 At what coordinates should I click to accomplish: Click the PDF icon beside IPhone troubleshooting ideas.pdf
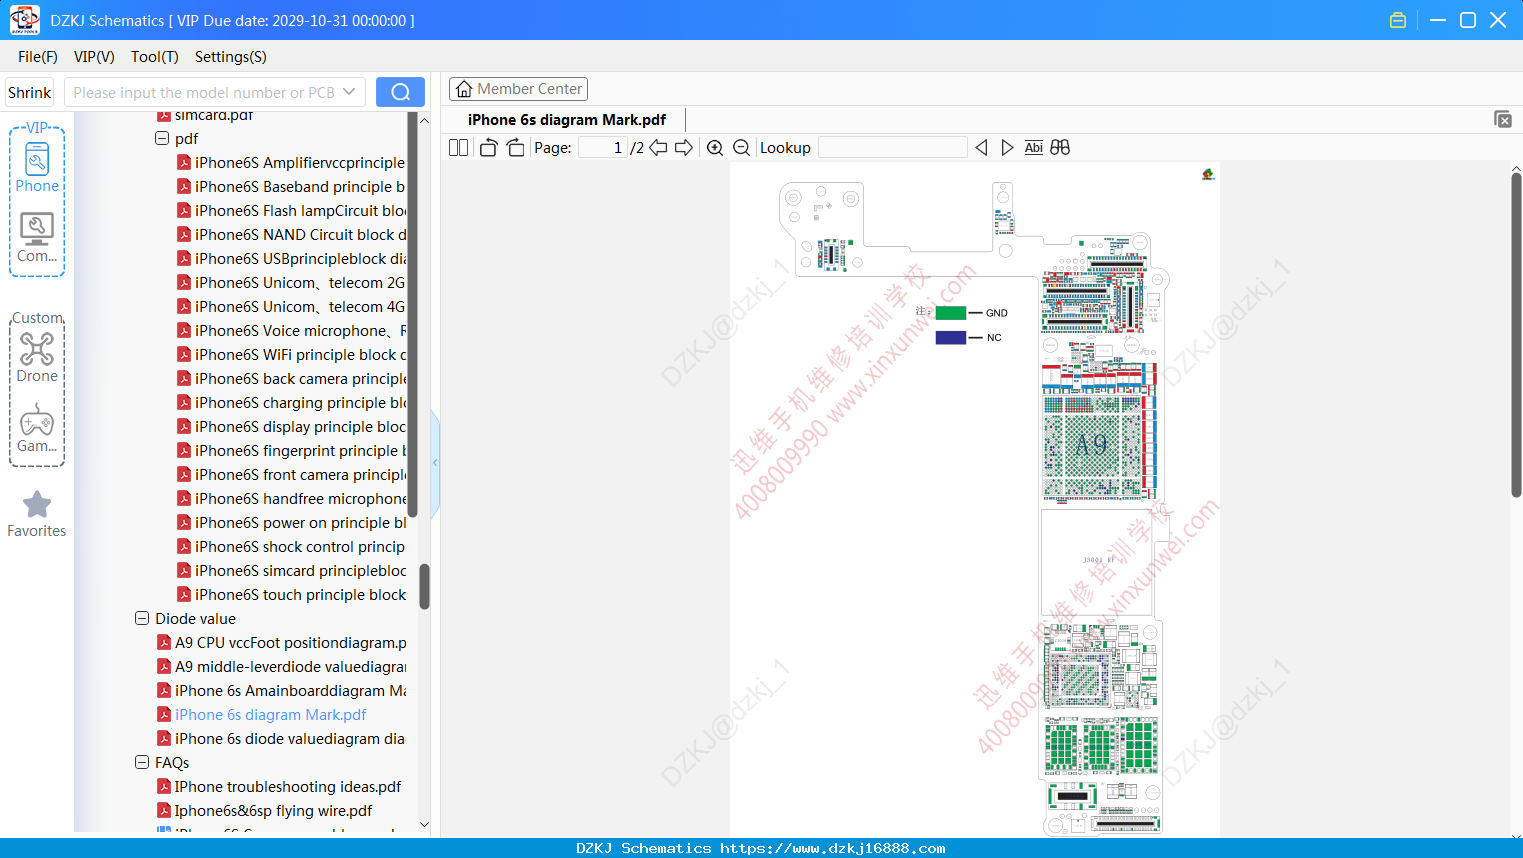tap(164, 786)
